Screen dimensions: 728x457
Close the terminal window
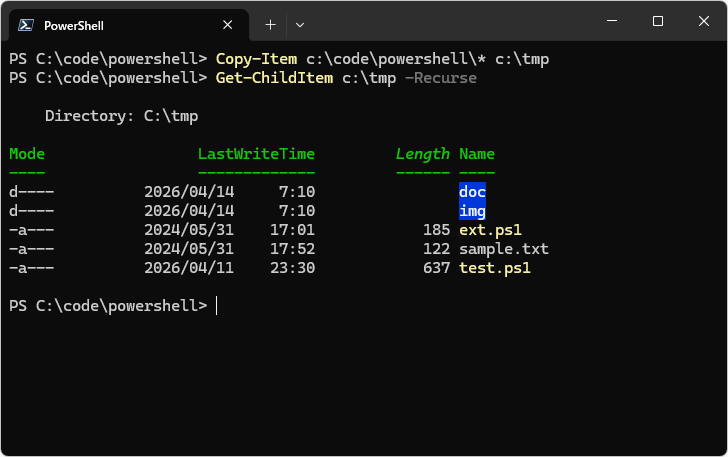[x=703, y=21]
